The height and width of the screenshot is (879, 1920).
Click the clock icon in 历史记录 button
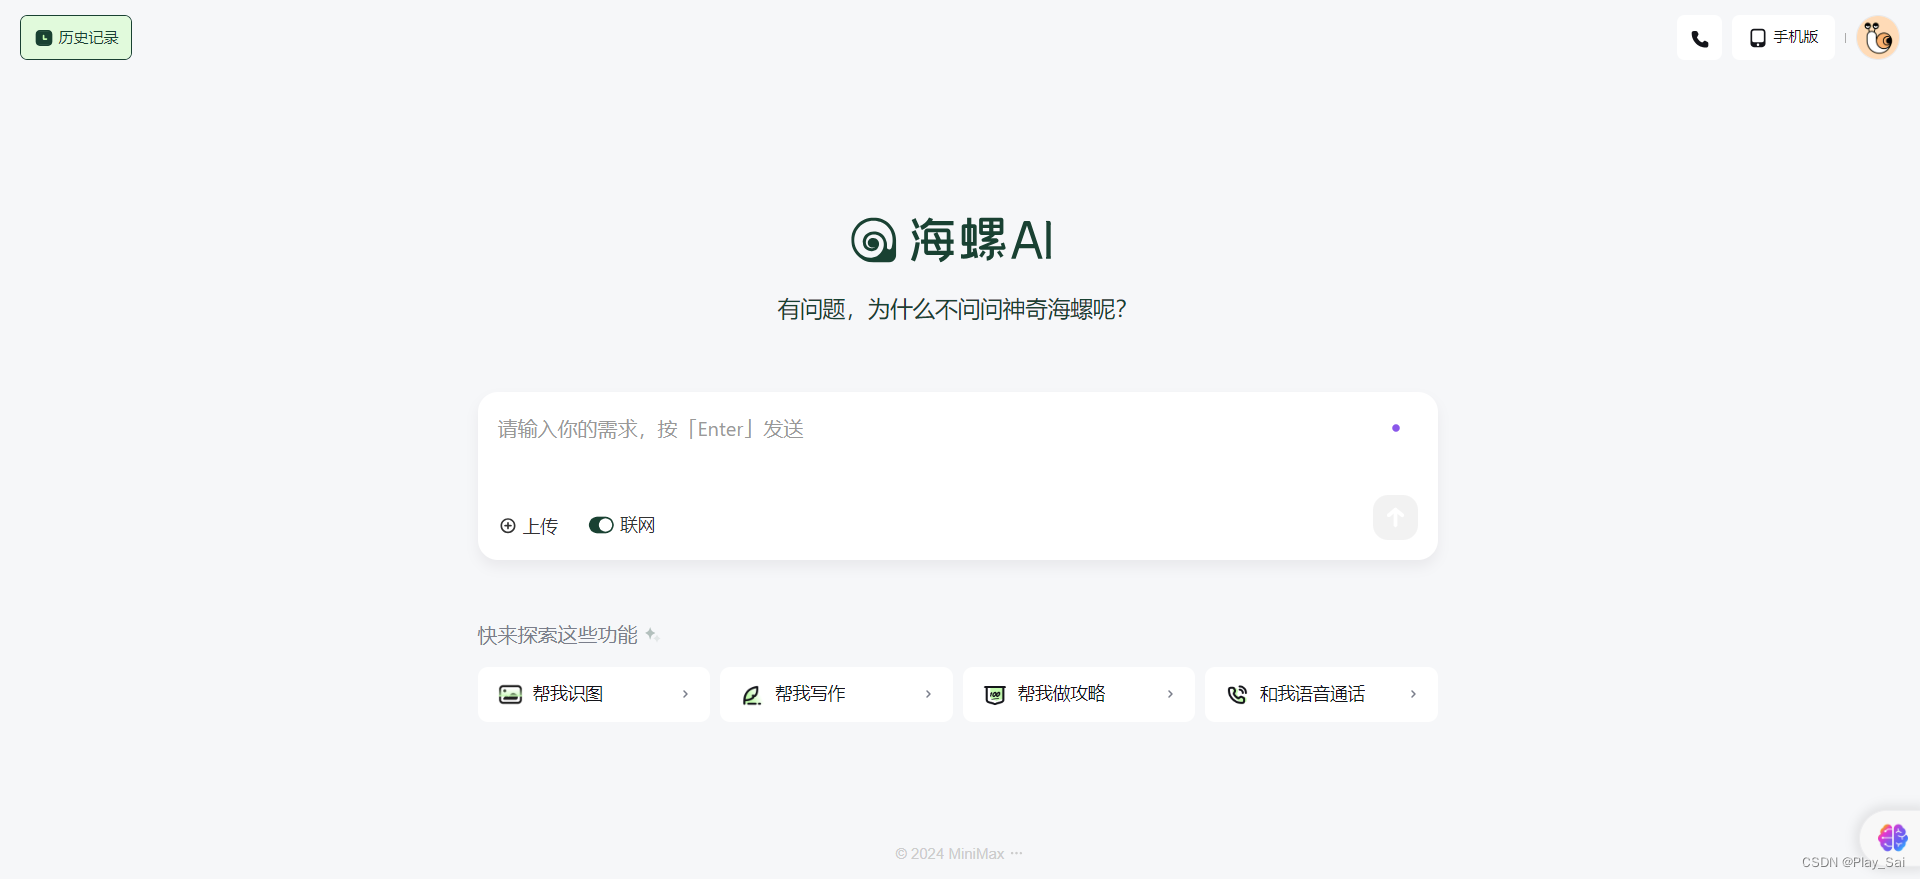click(x=44, y=38)
